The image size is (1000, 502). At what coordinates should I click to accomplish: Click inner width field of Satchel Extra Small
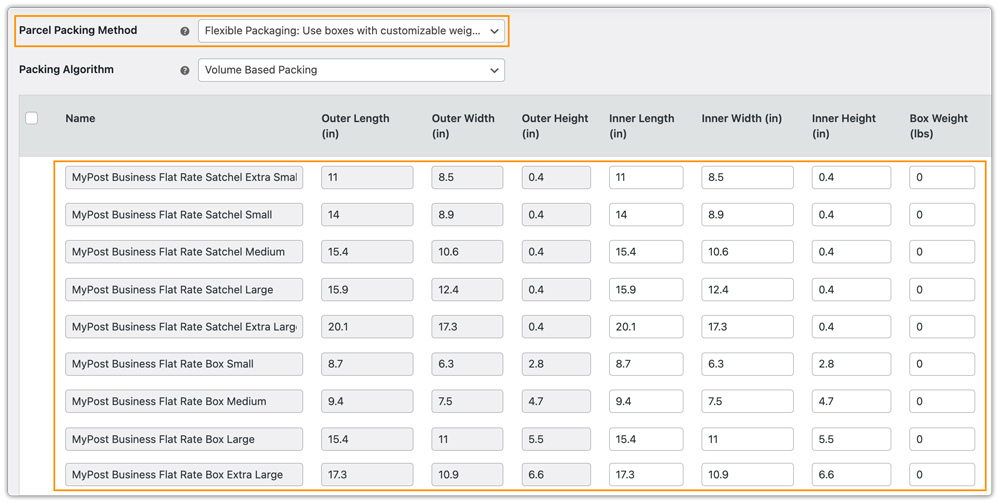(x=747, y=177)
